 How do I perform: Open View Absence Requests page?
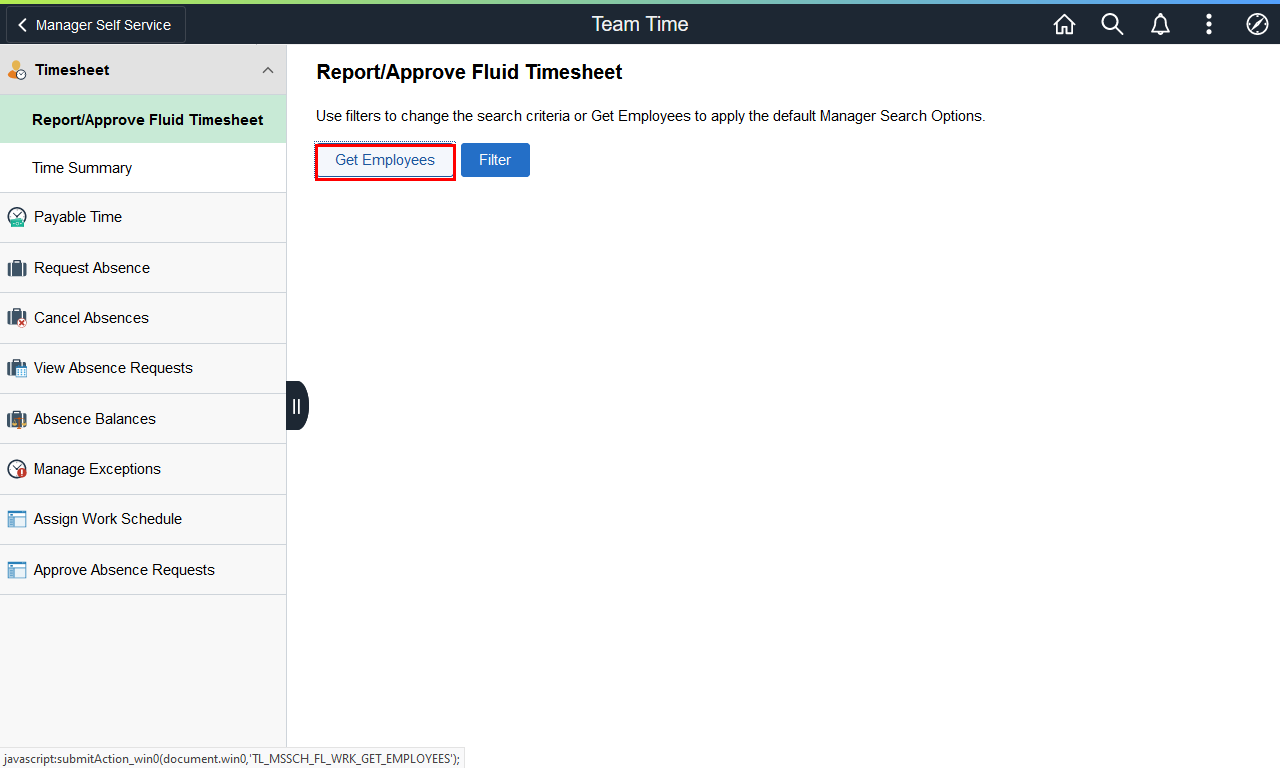click(143, 368)
